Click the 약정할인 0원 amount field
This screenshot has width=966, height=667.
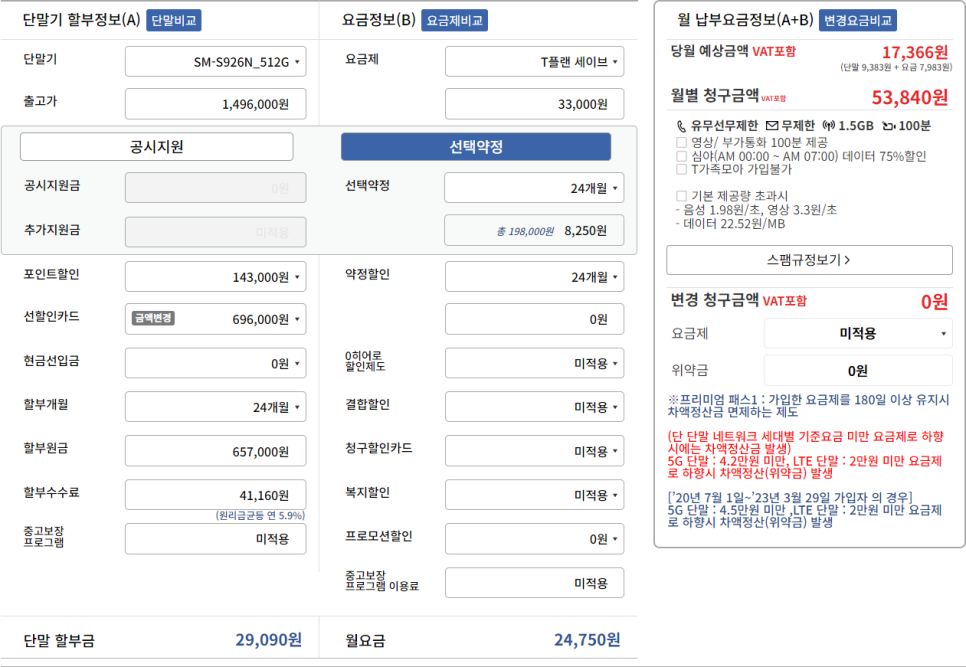[x=534, y=319]
